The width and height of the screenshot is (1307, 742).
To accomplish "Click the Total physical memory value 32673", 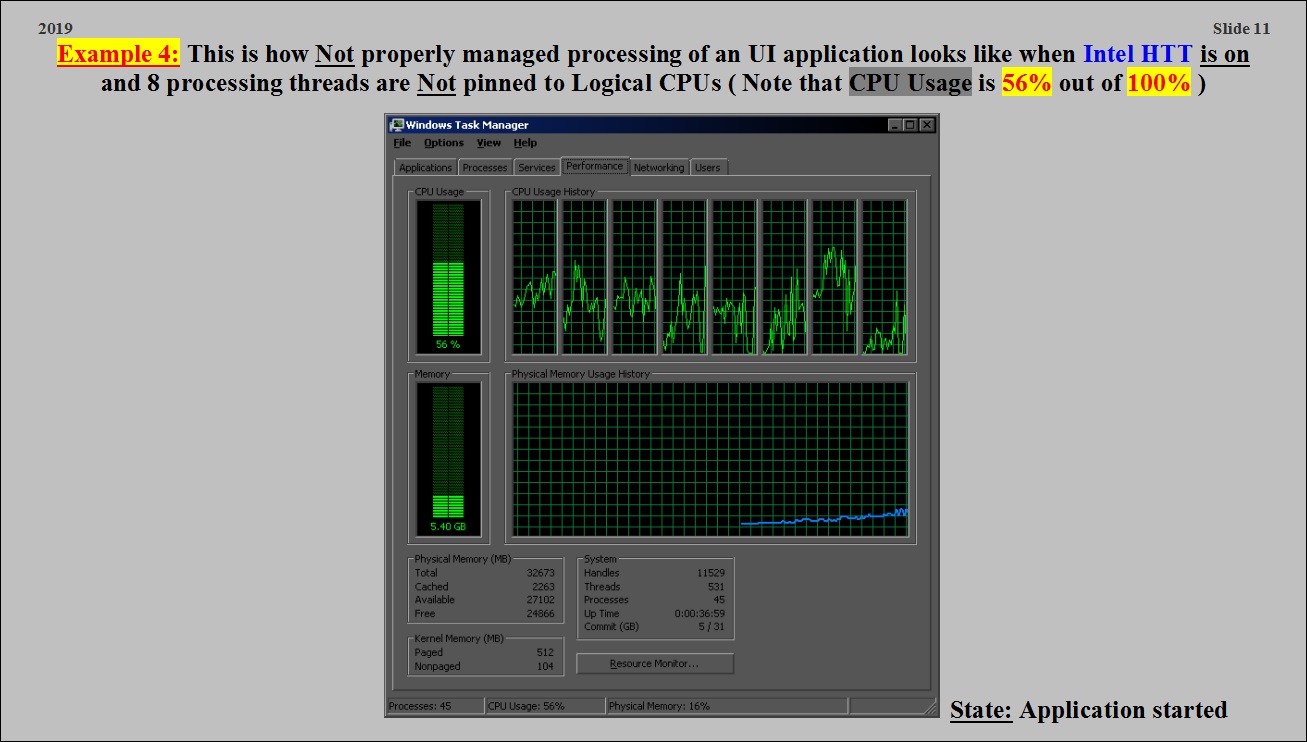I will [541, 573].
